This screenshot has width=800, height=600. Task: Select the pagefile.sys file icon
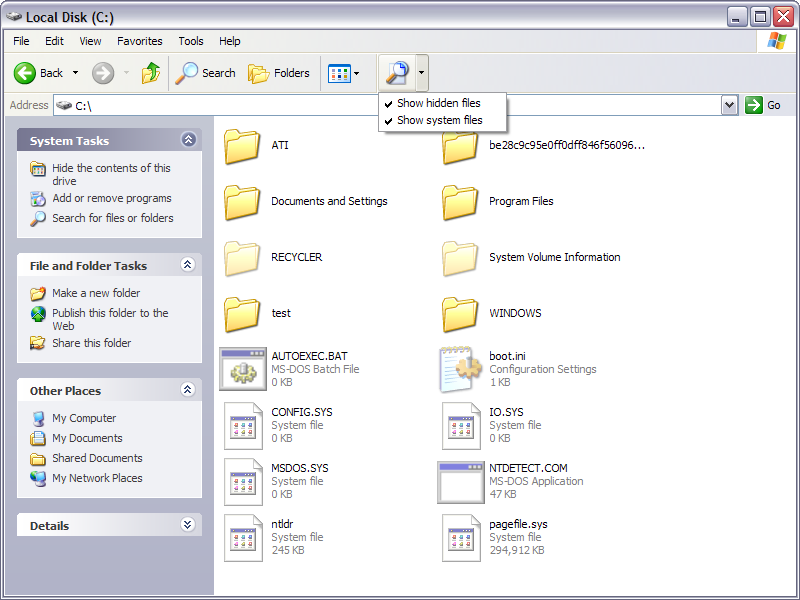[461, 538]
